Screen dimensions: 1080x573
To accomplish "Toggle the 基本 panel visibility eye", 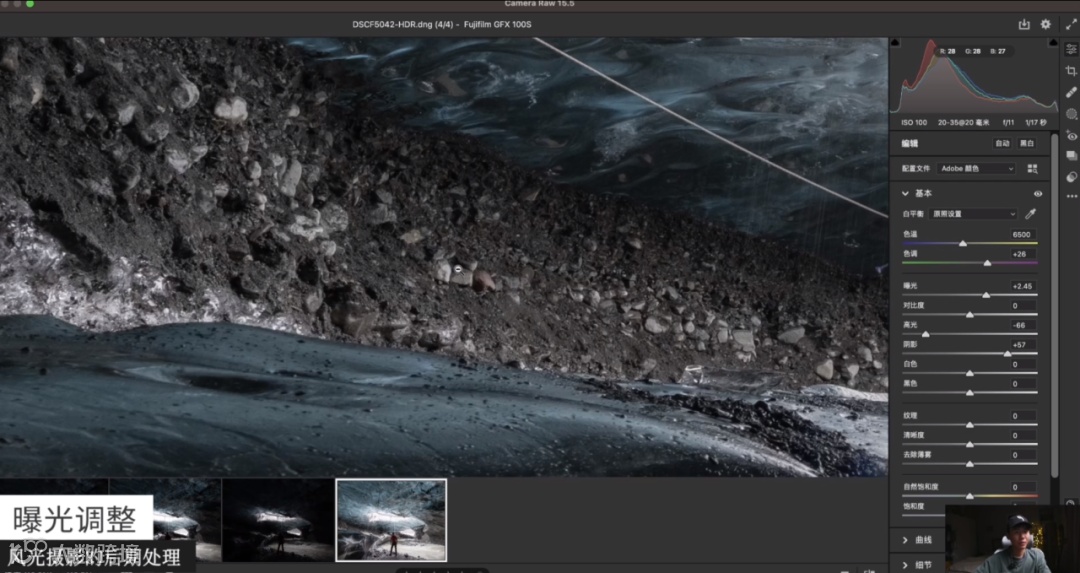I will [x=1038, y=194].
